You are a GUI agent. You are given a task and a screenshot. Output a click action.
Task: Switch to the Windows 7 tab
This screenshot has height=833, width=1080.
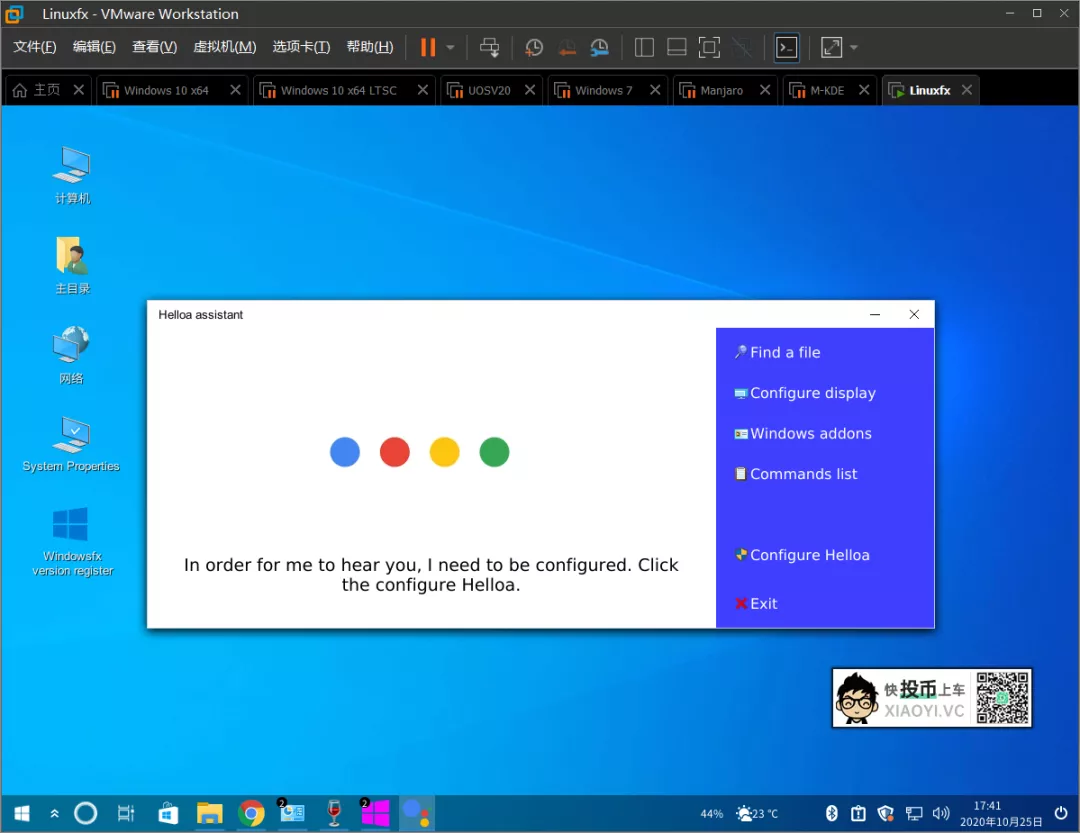pyautogui.click(x=603, y=90)
